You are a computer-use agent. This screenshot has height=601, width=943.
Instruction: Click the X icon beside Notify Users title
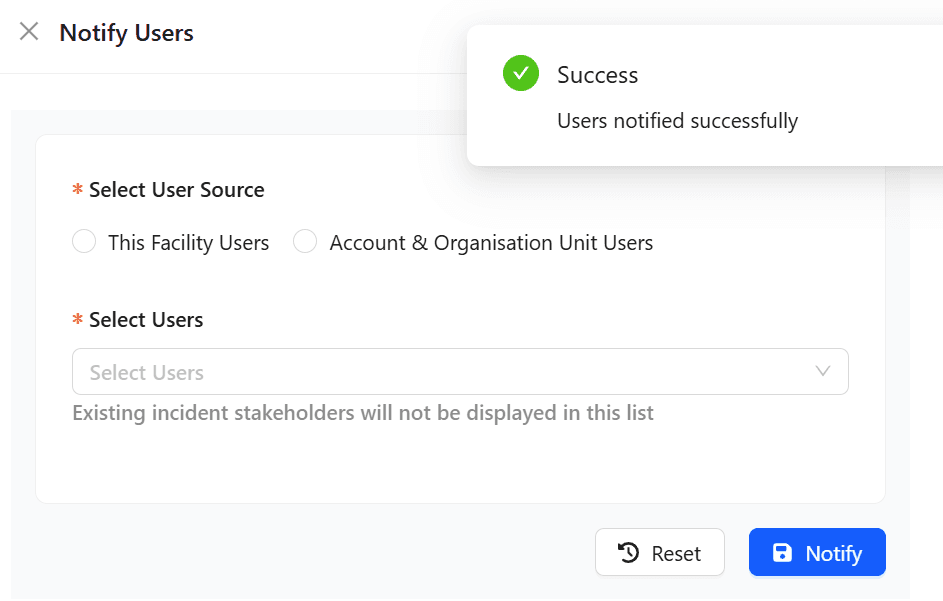click(27, 31)
